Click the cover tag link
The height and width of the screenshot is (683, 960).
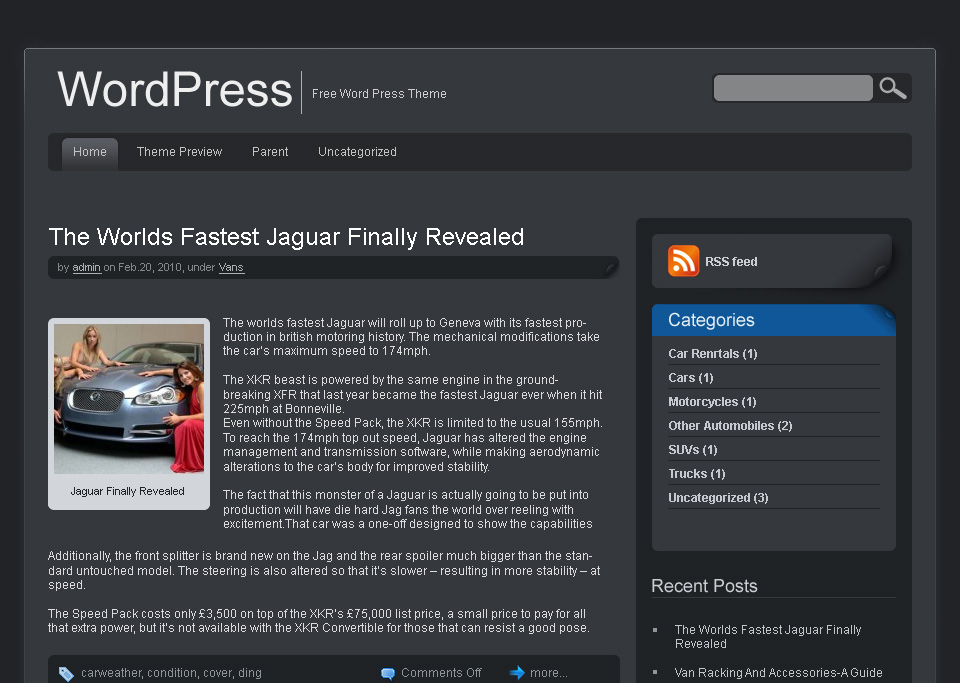pyautogui.click(x=218, y=673)
